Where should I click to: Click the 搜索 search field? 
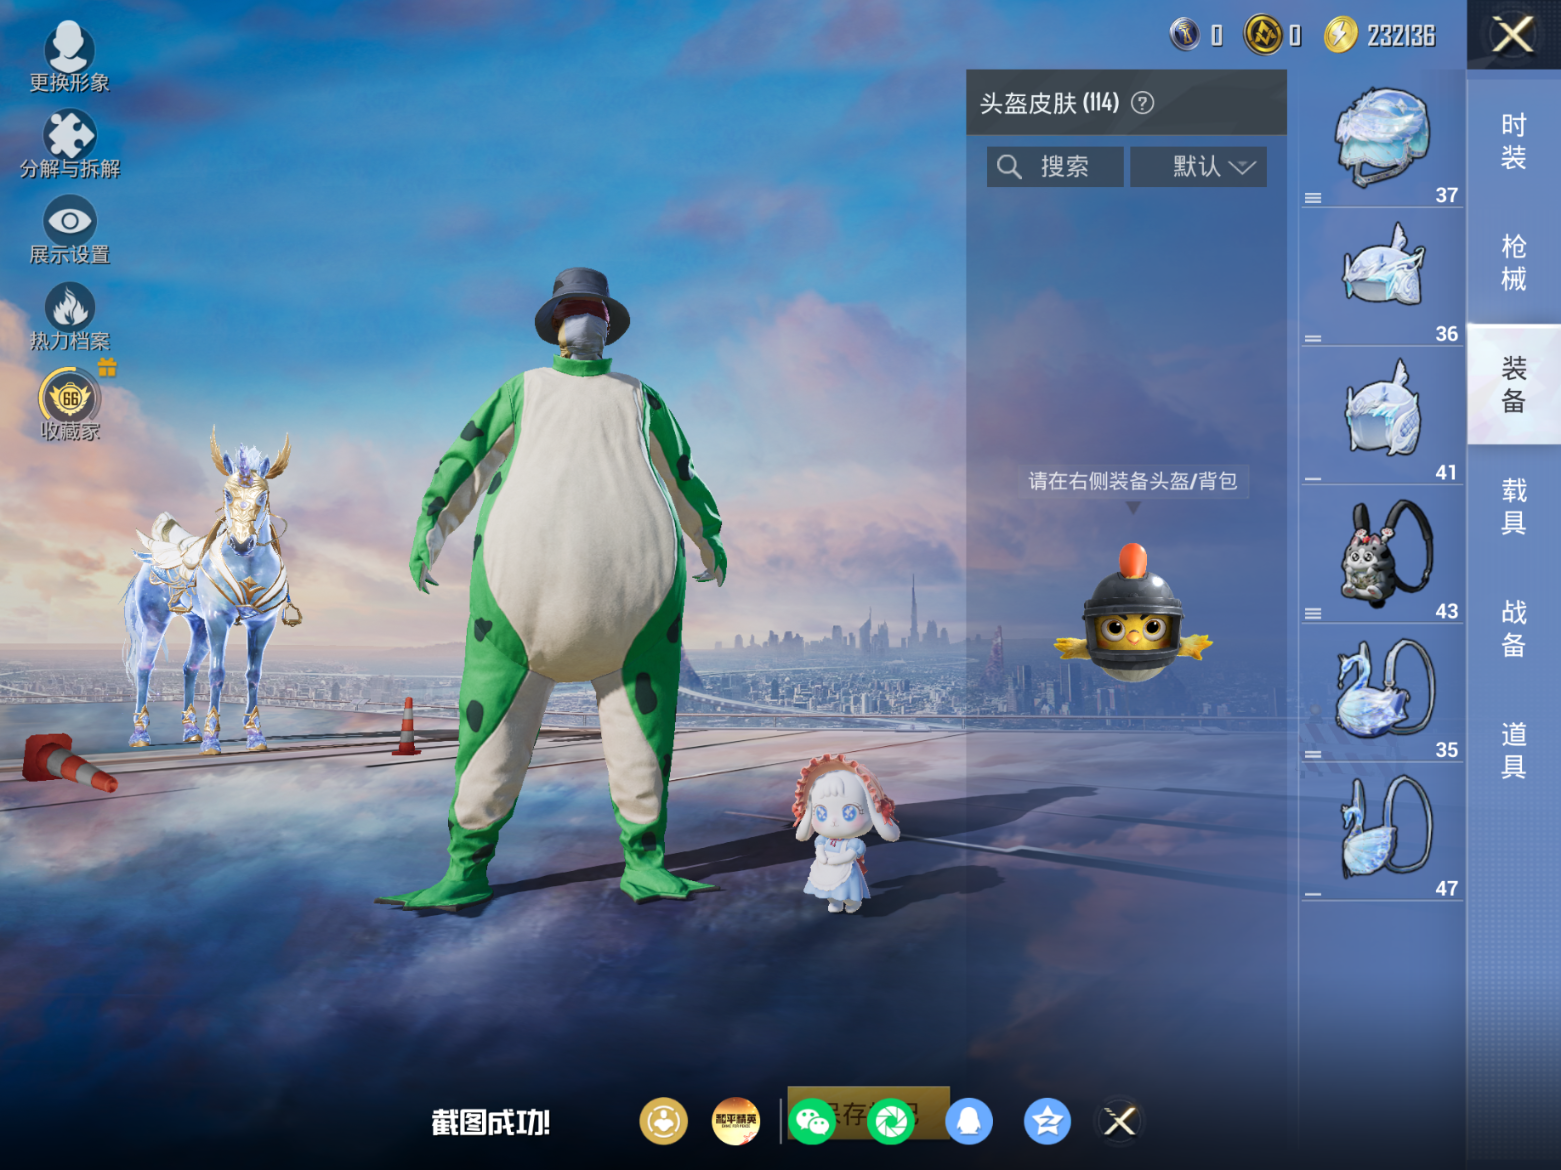pos(1055,167)
